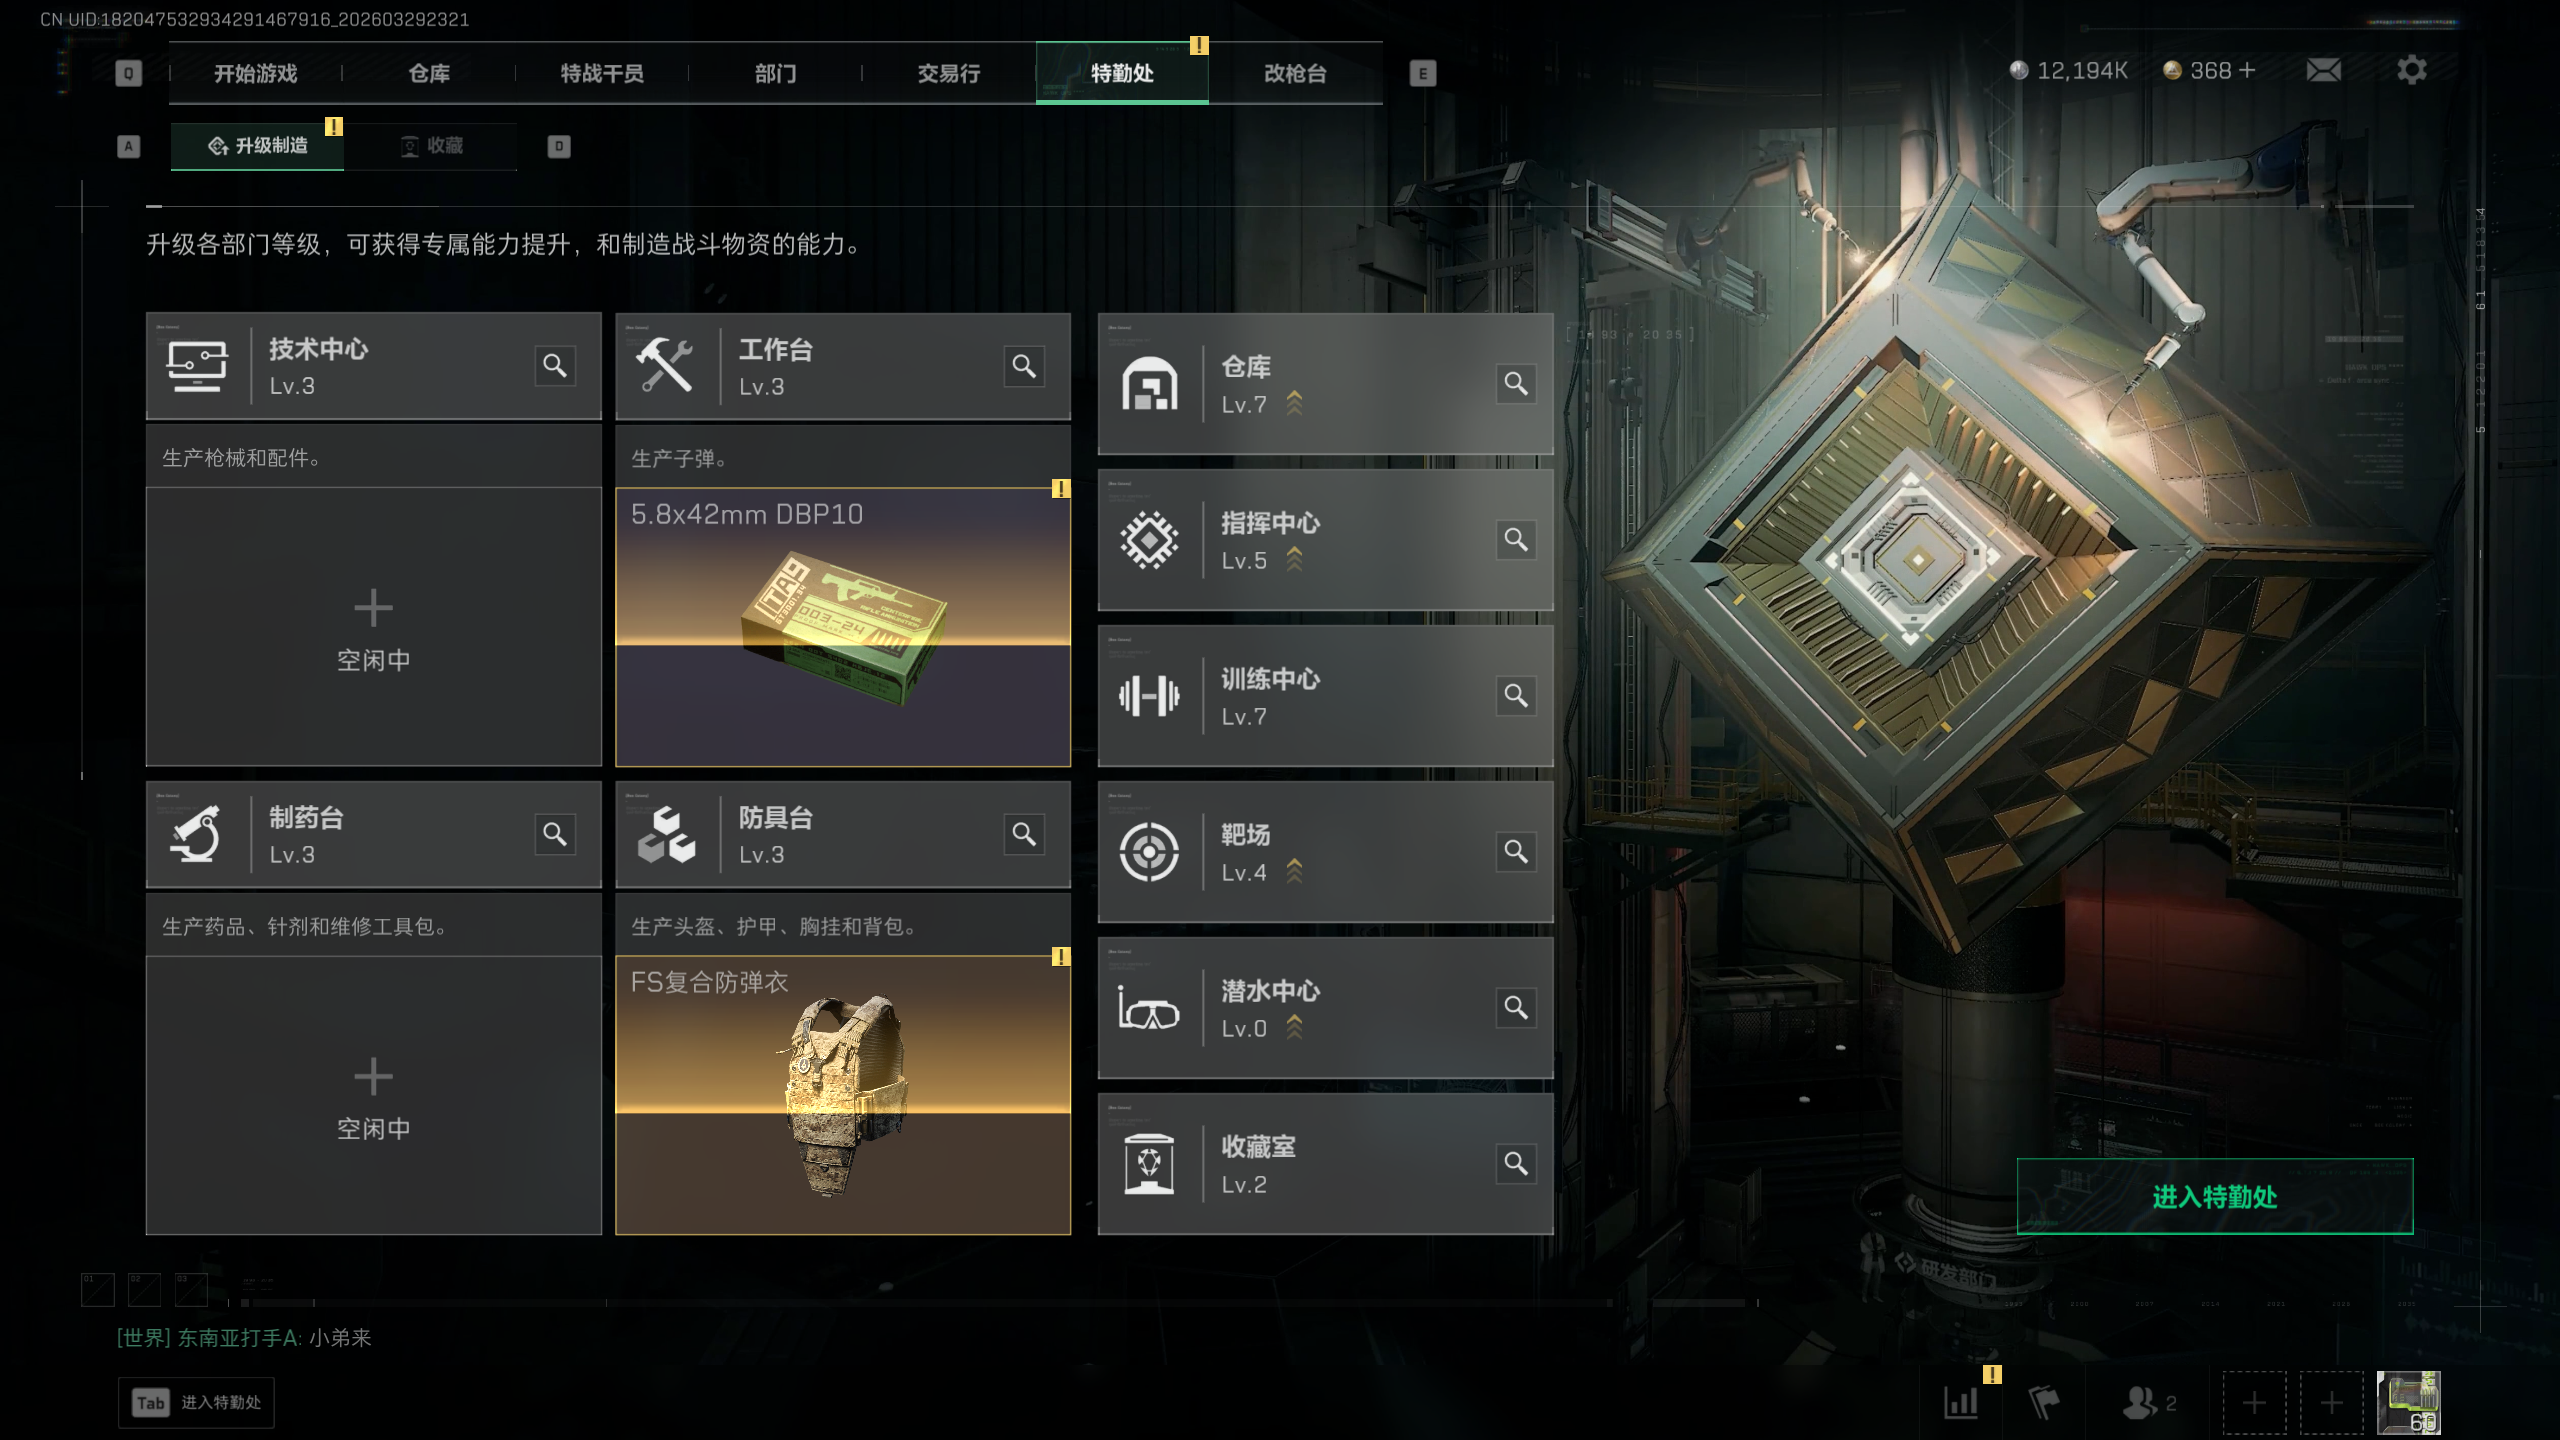Click magnifier on 靶场 row

(1516, 852)
